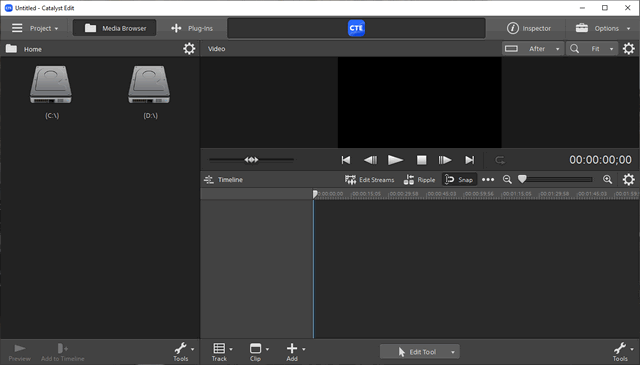
Task: Expand the Clip dropdown arrow
Action: [267, 349]
